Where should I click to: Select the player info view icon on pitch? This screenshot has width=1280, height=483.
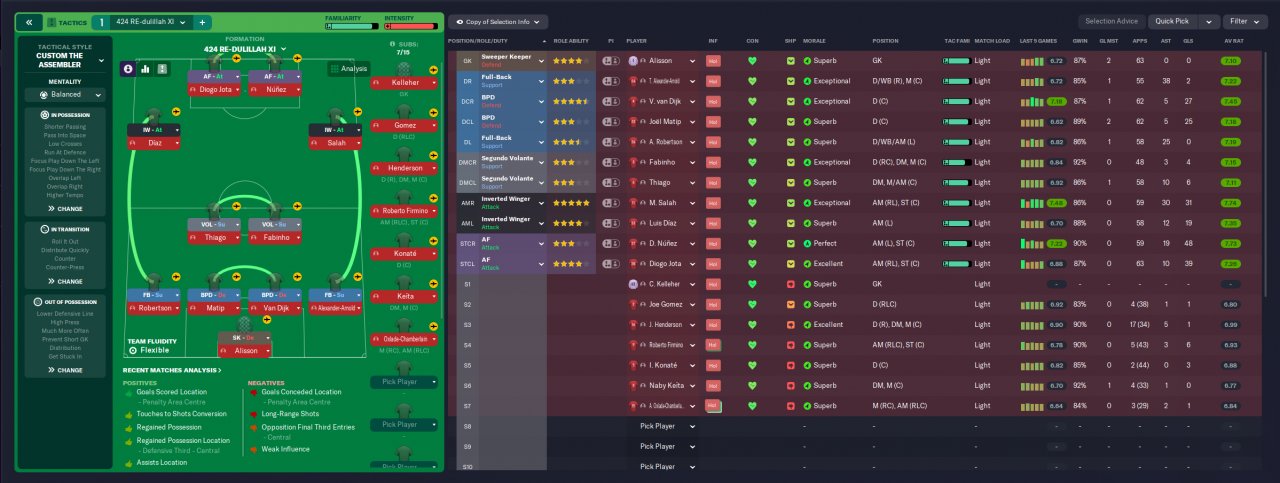click(128, 69)
